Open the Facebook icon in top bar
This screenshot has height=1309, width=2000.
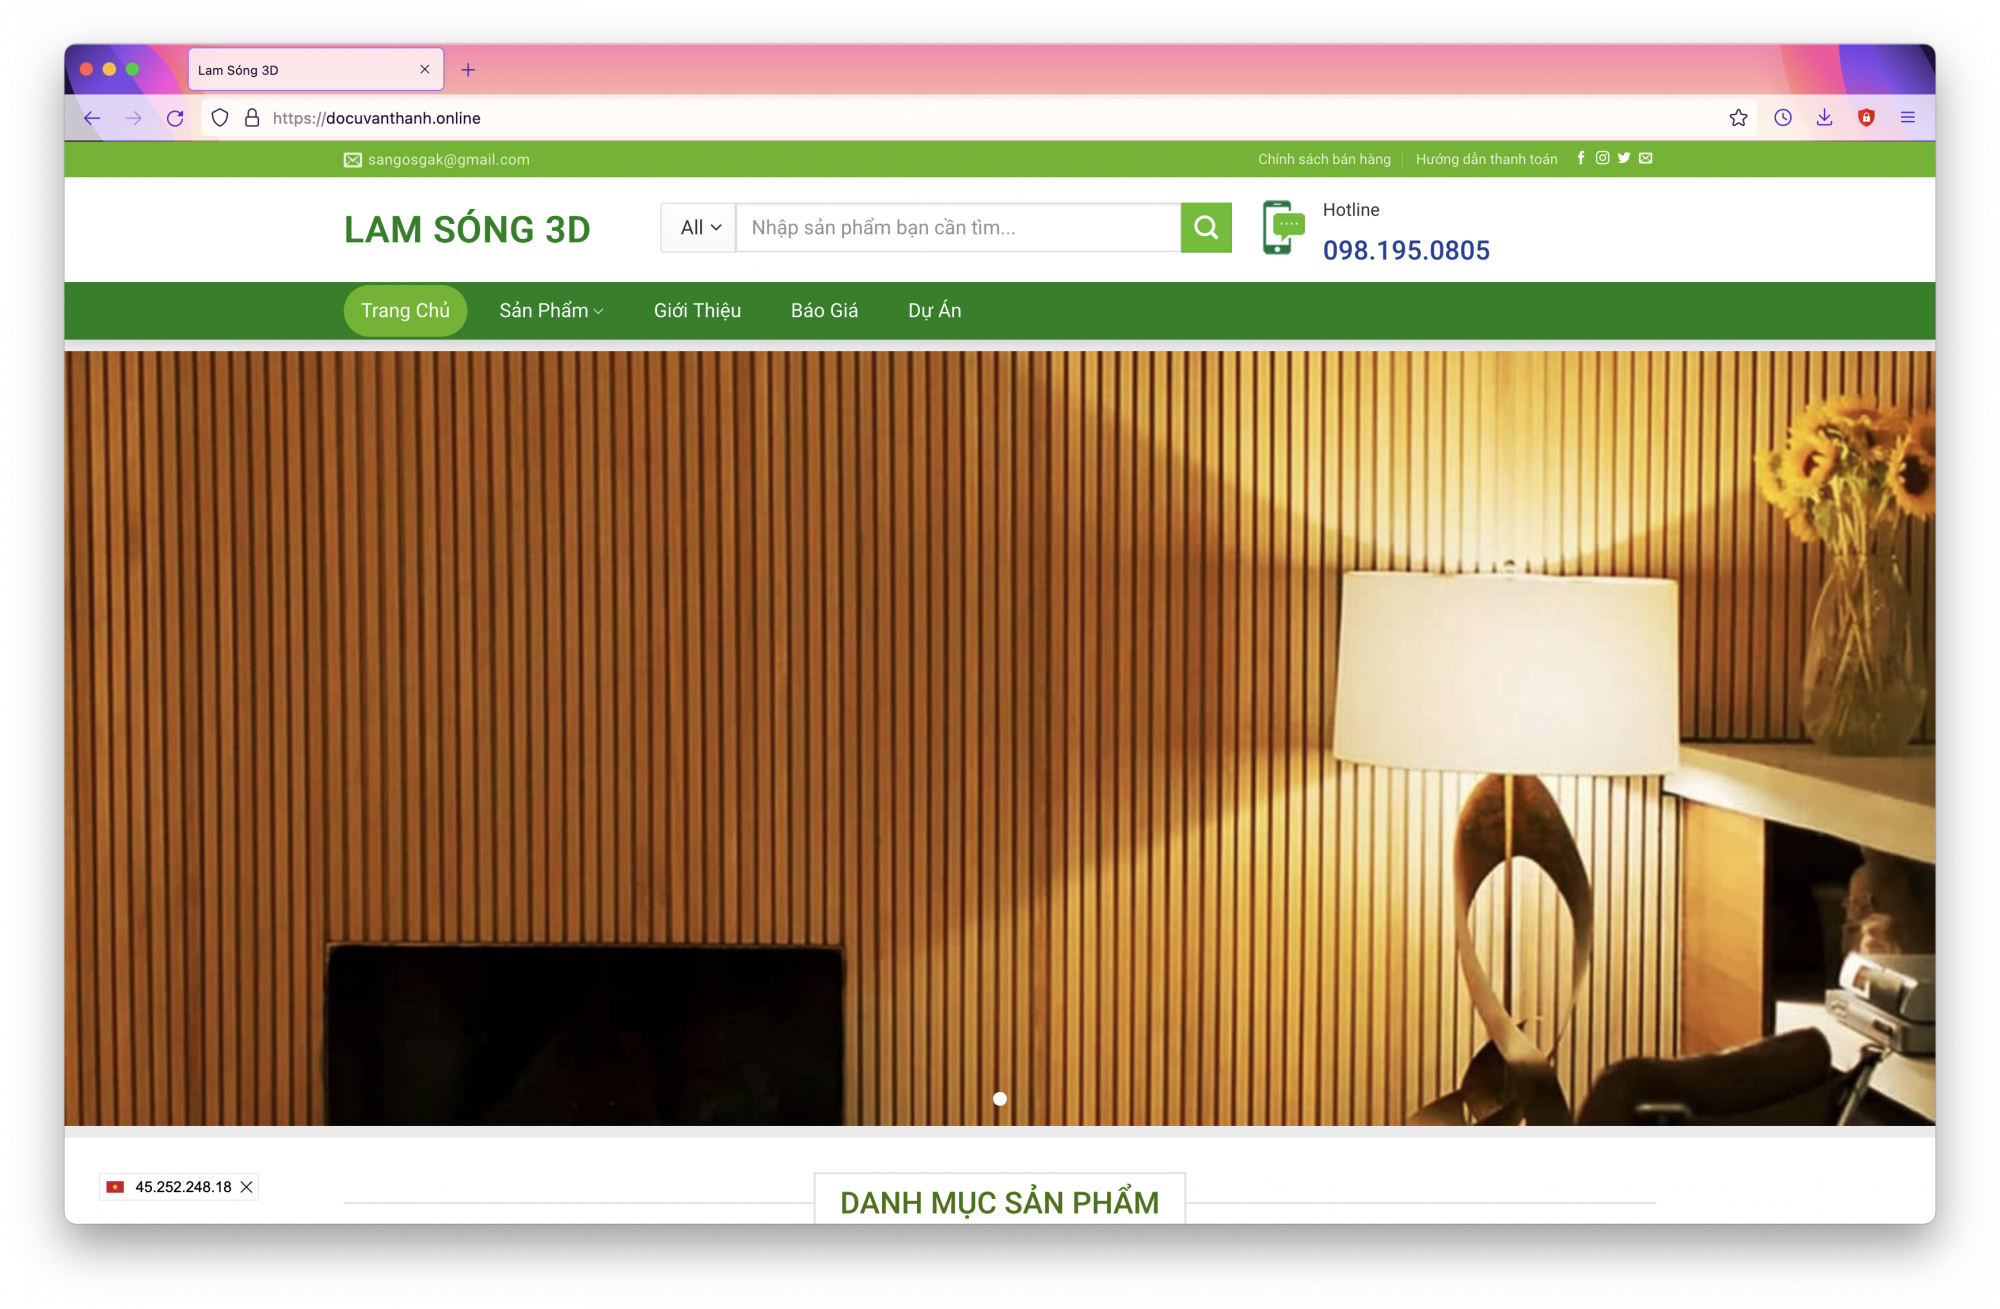1581,158
